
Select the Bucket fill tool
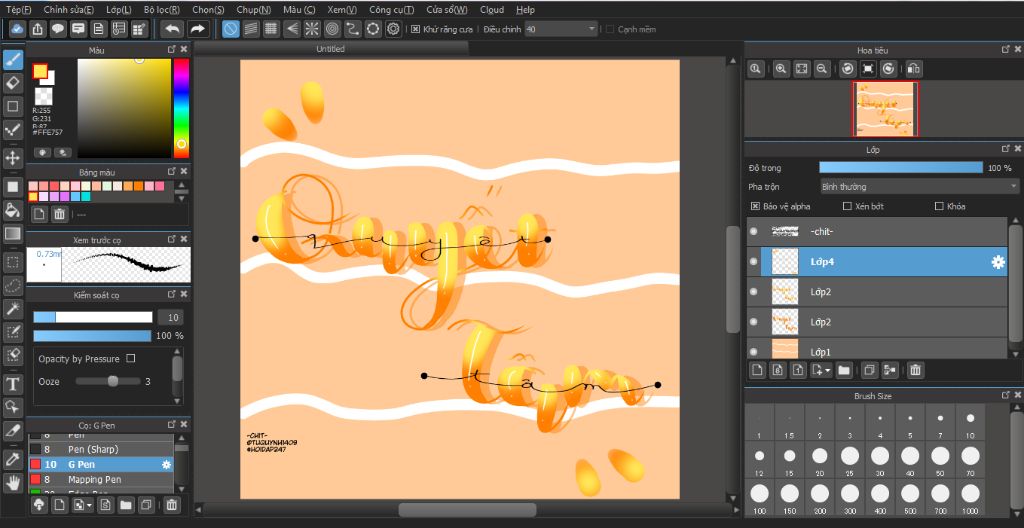click(x=13, y=210)
